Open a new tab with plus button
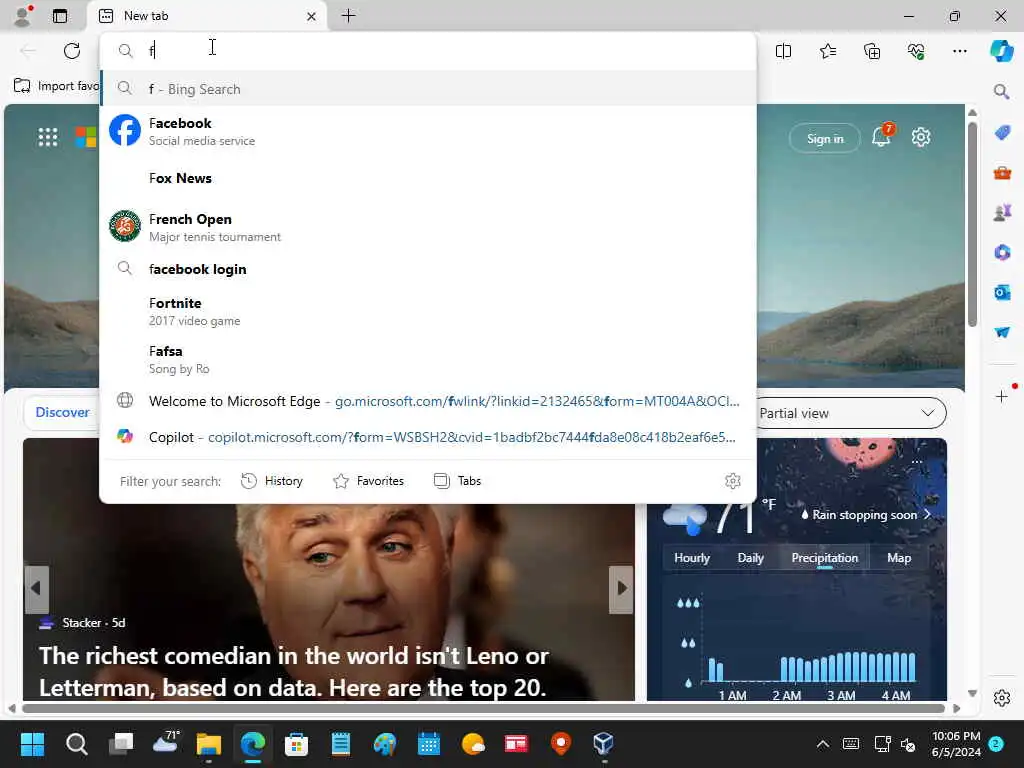The height and width of the screenshot is (768, 1024). (349, 16)
